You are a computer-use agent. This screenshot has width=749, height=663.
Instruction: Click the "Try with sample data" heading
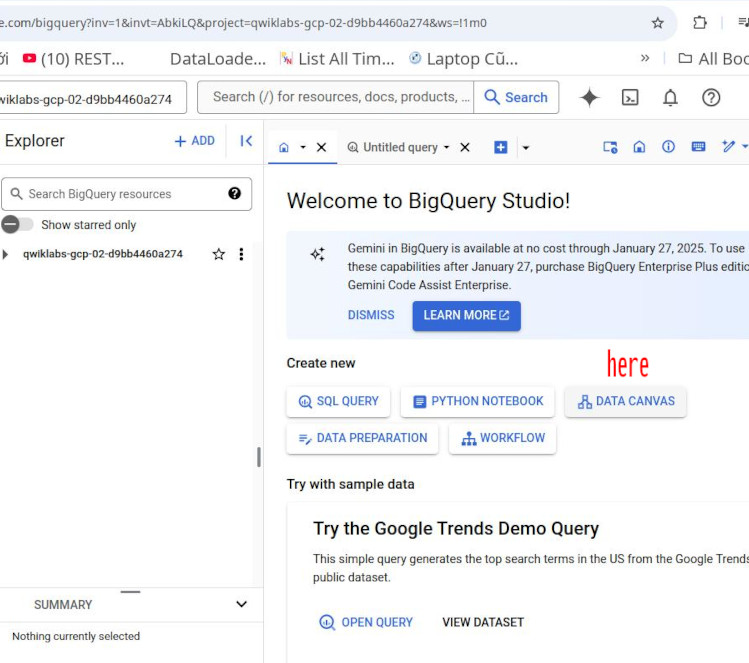point(350,484)
